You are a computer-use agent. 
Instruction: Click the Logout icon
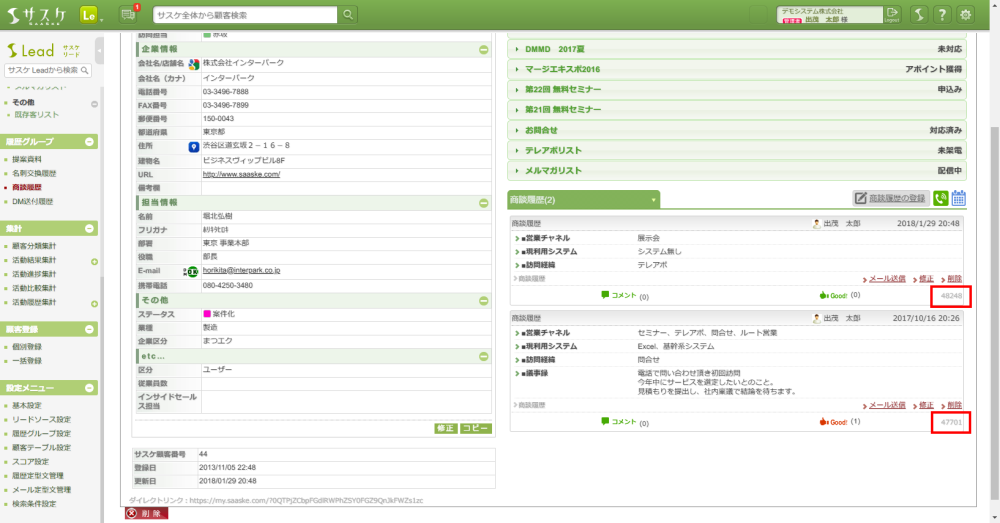892,14
